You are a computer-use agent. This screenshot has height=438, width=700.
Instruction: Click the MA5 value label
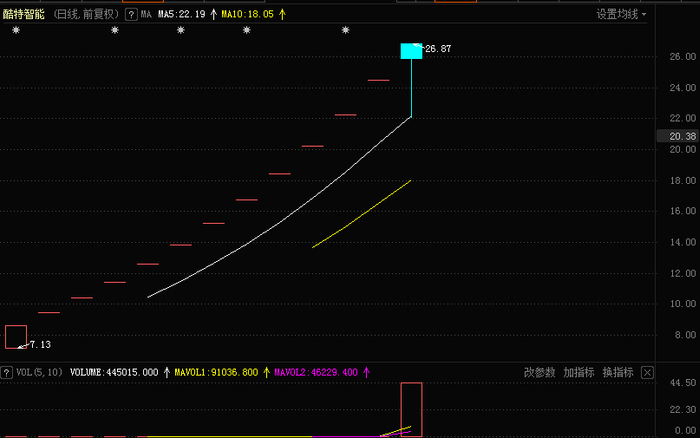(182, 15)
